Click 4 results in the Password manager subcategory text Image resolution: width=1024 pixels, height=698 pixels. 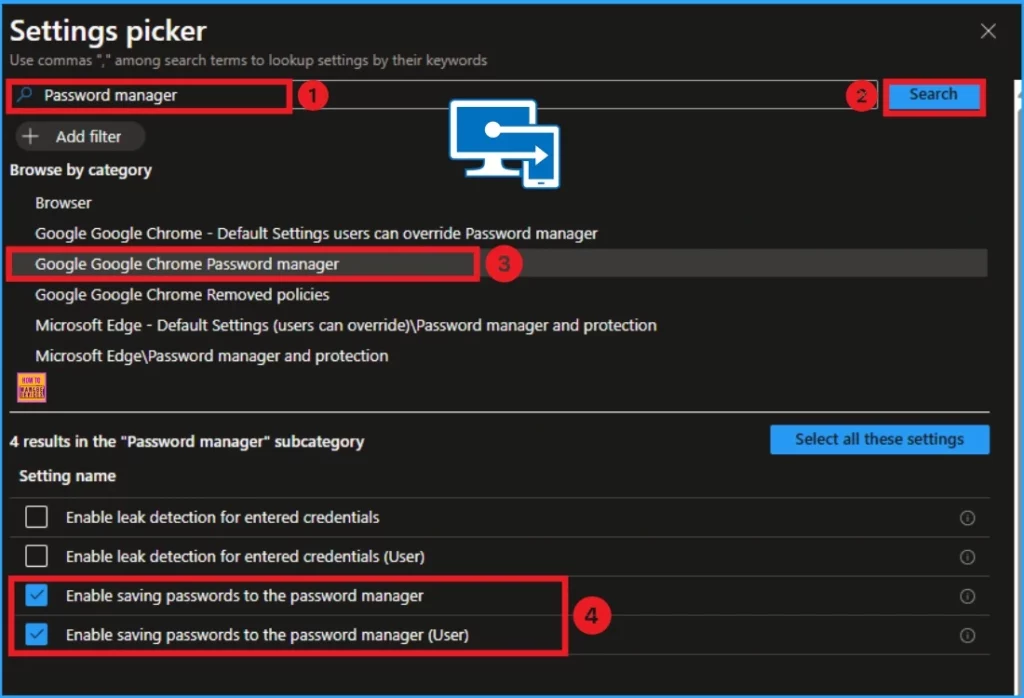point(187,442)
